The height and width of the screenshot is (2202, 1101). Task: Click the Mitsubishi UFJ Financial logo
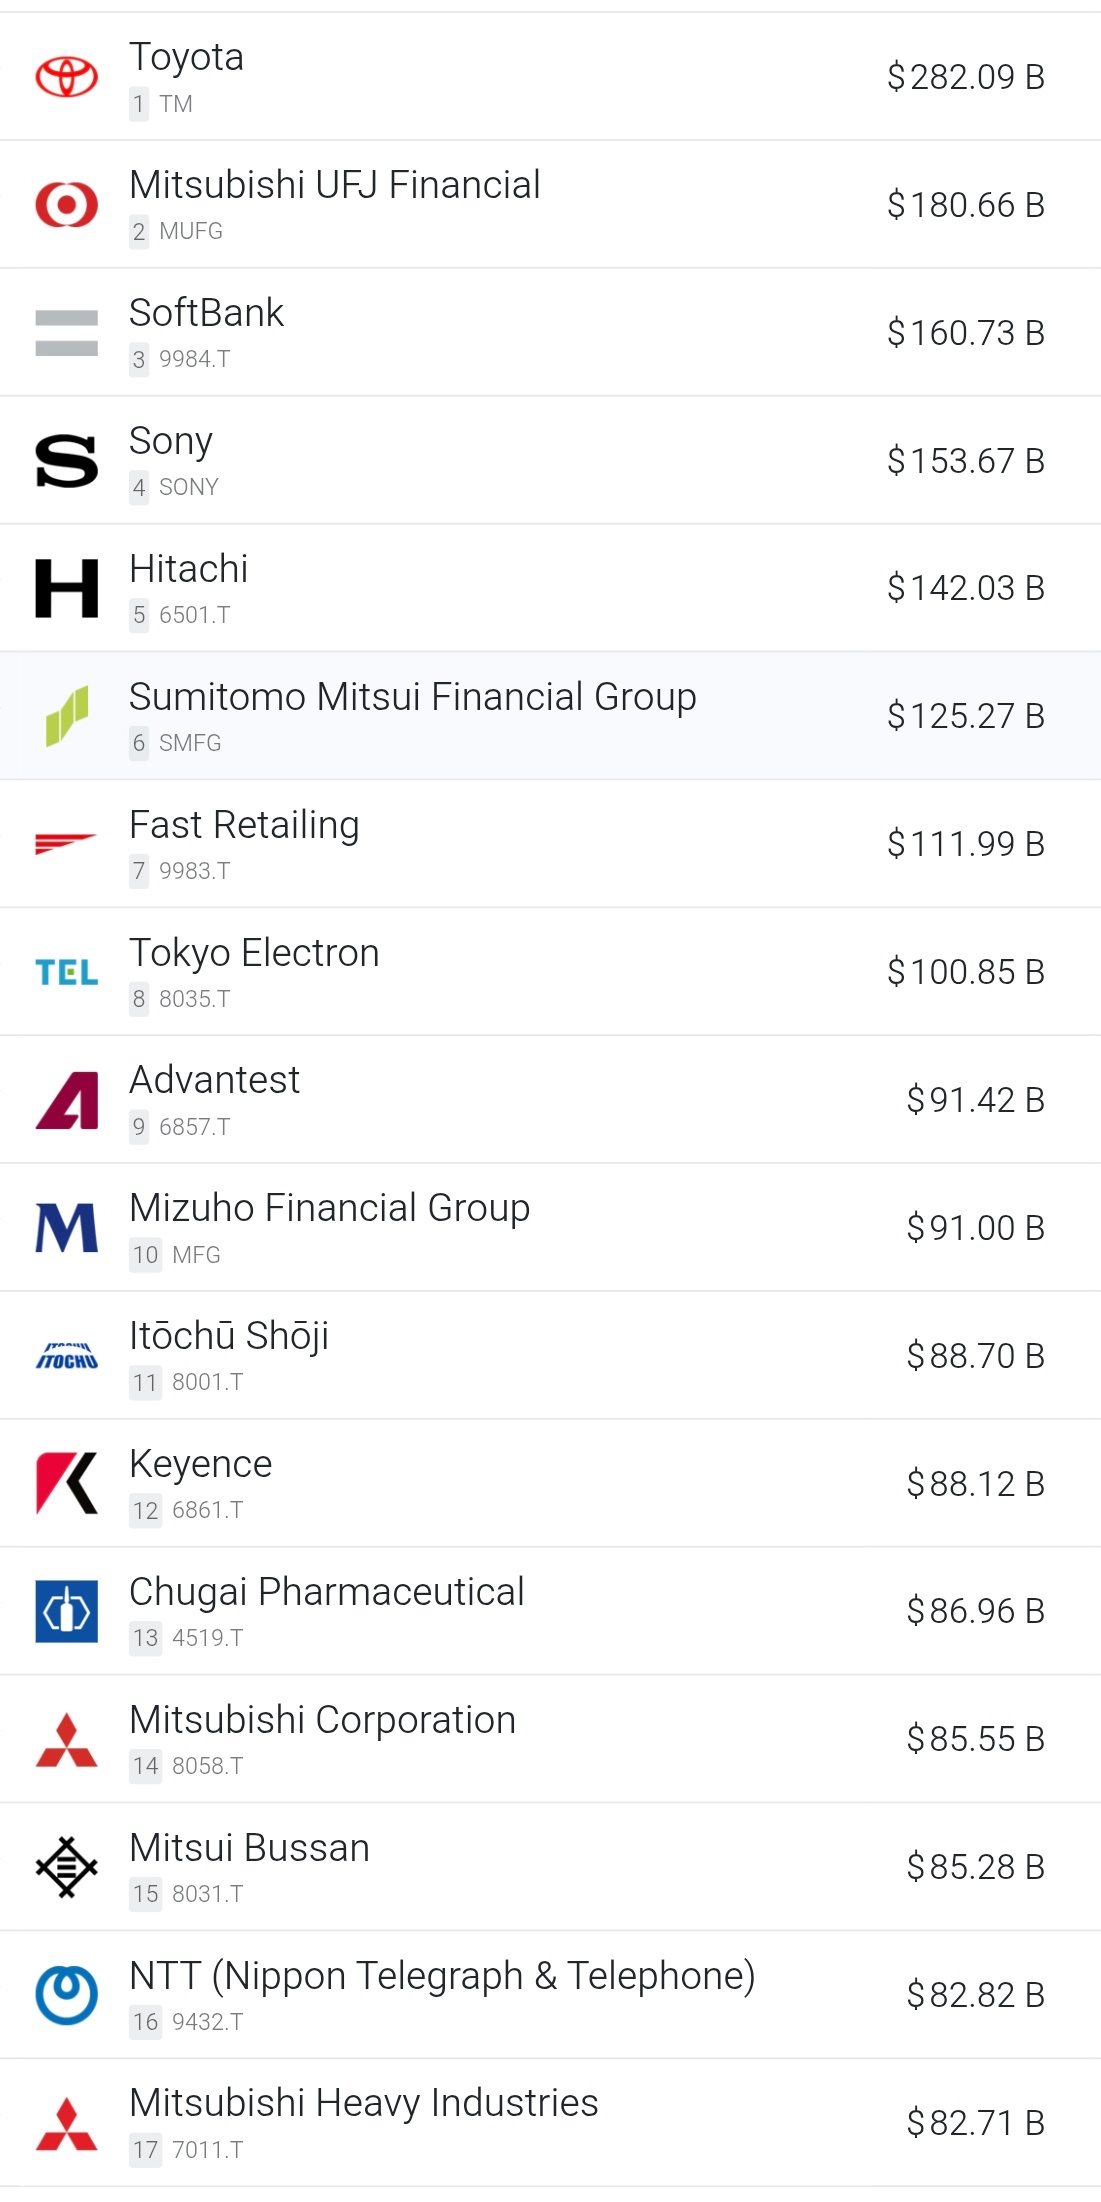(66, 205)
